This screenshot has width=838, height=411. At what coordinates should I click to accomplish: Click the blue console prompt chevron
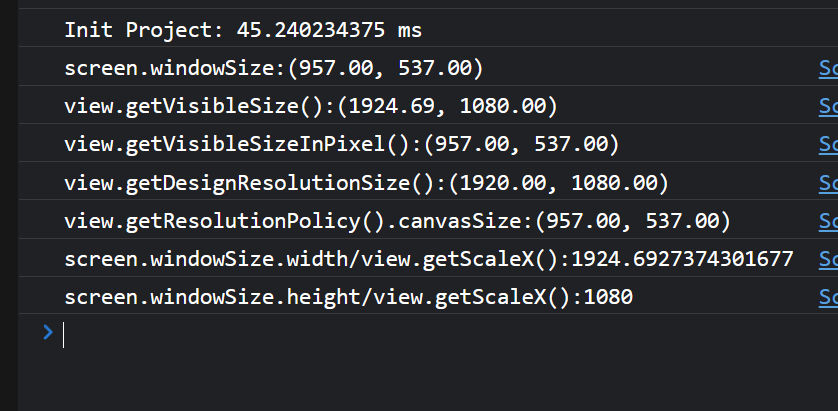[48, 333]
